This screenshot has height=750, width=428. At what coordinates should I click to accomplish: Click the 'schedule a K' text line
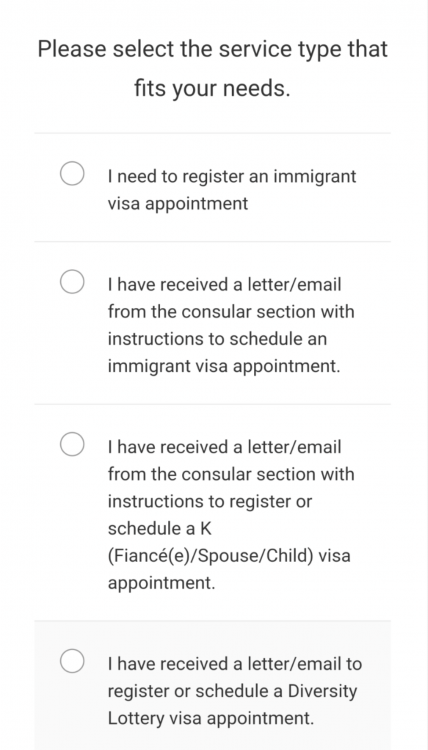click(x=159, y=529)
